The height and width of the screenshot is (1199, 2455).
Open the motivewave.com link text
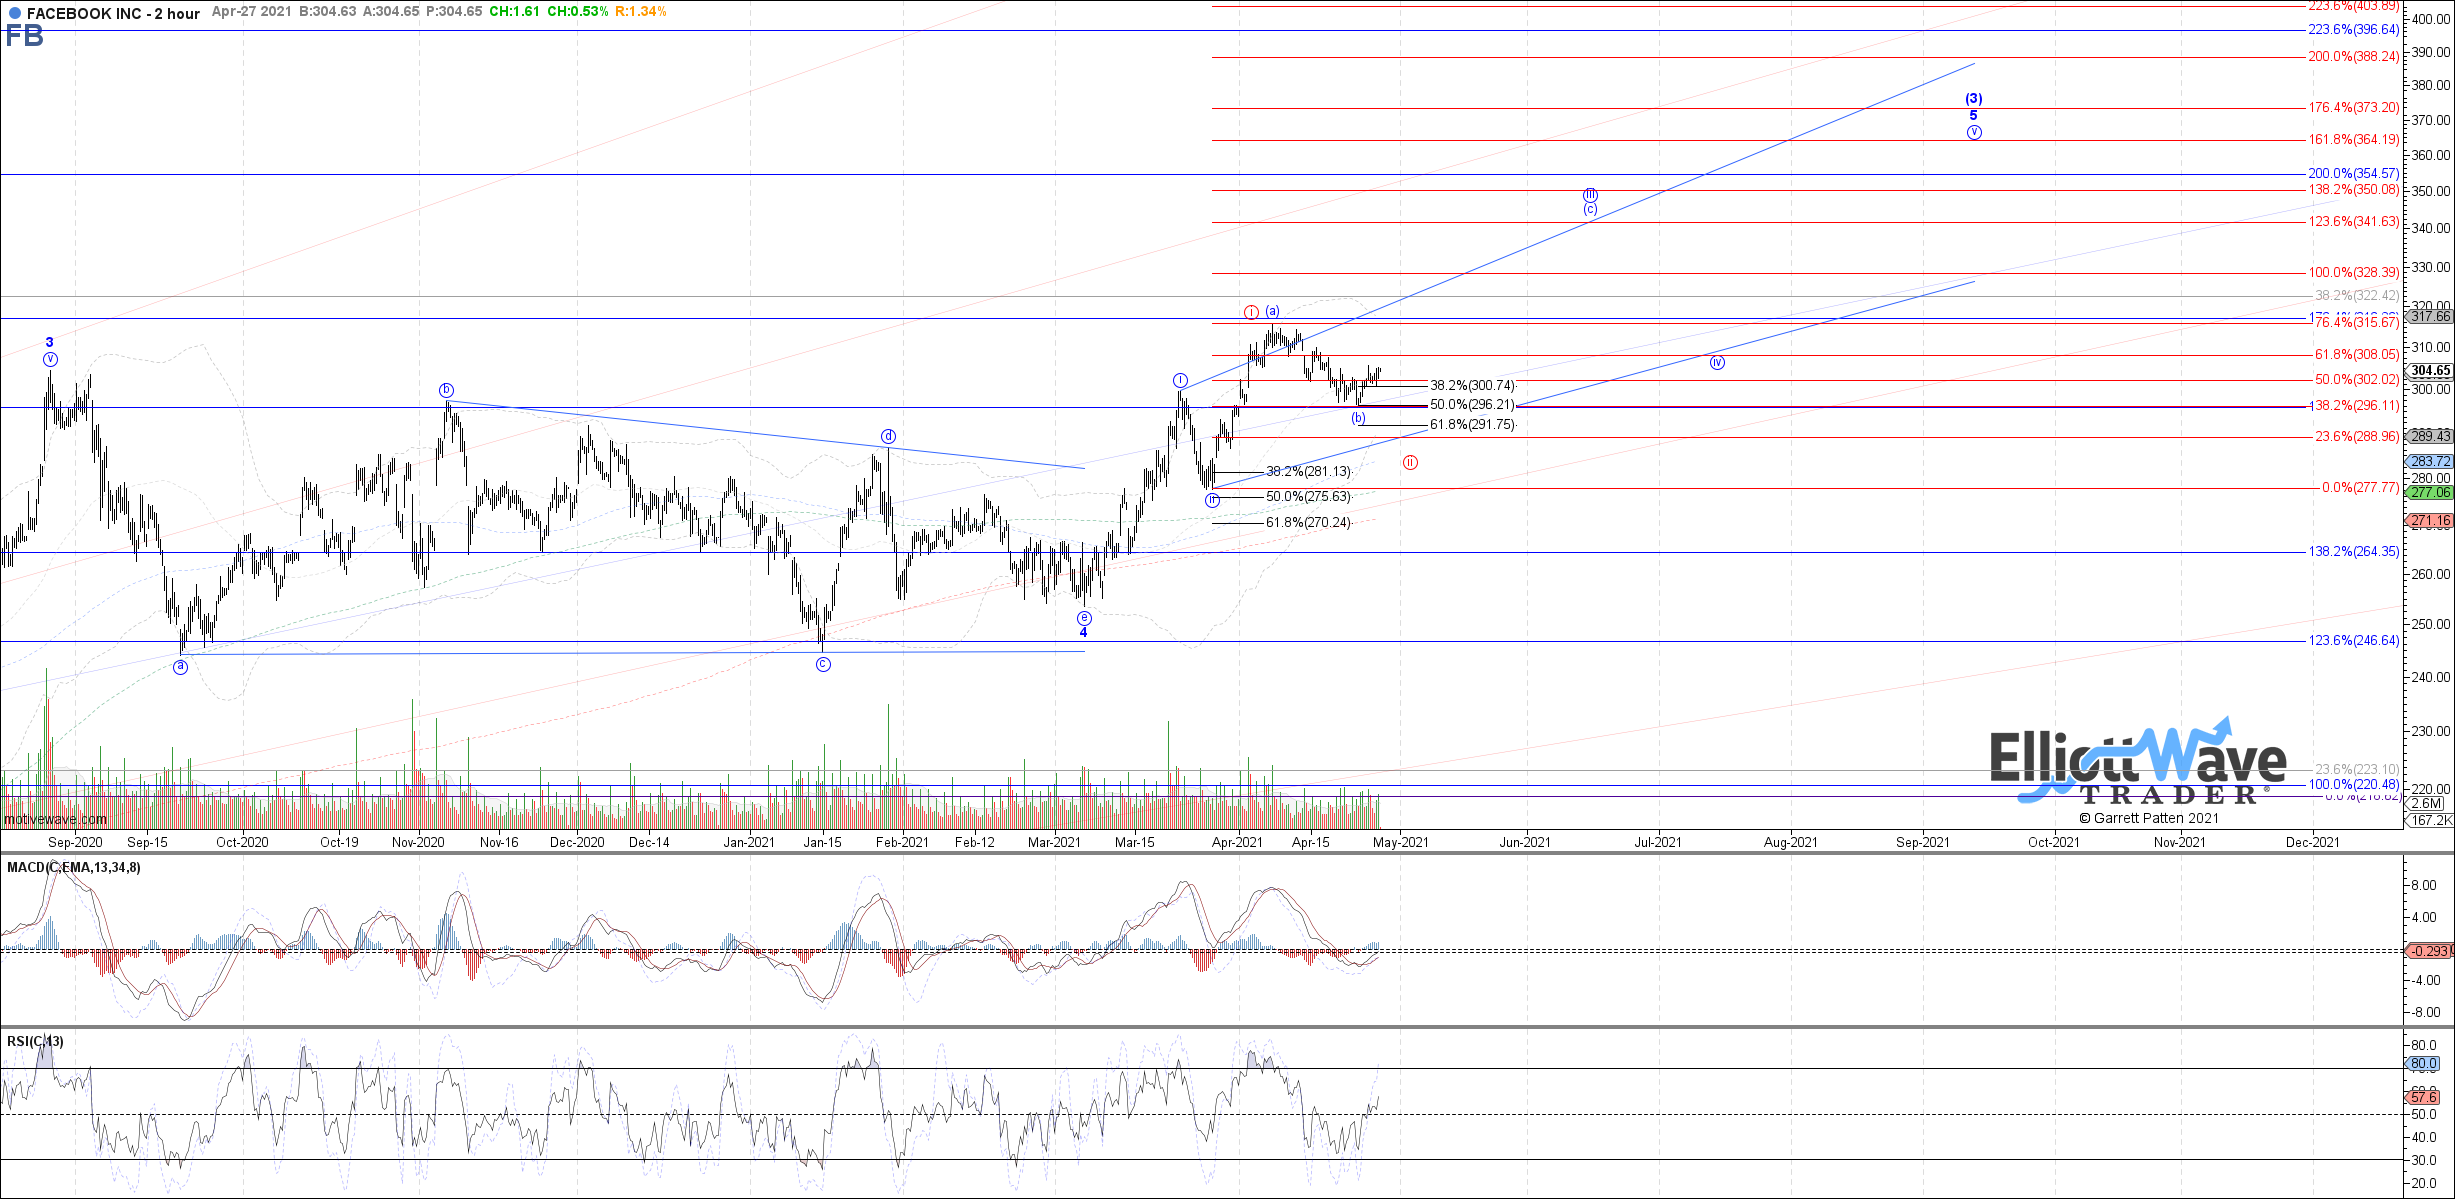coord(55,819)
